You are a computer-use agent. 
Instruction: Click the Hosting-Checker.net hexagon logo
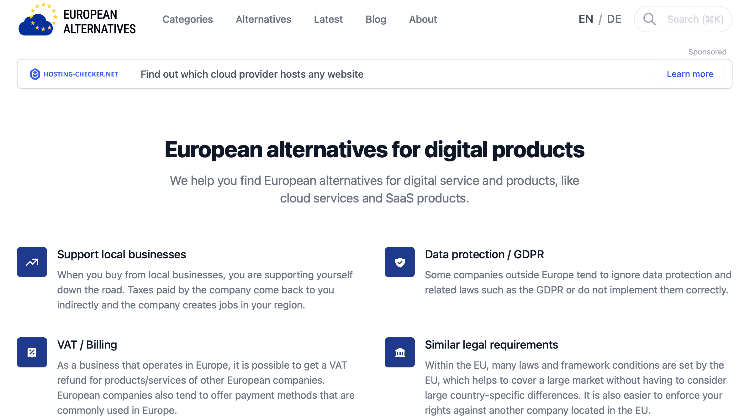[35, 74]
